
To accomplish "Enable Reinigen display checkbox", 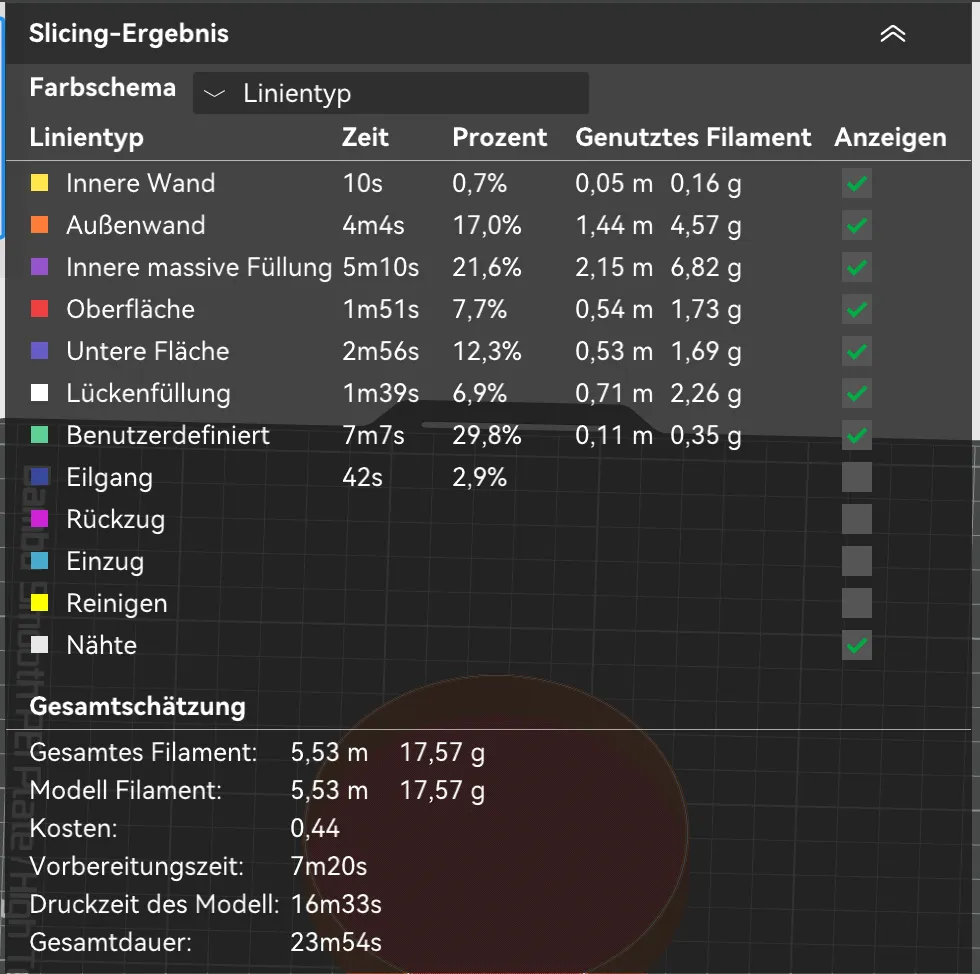I will click(856, 603).
